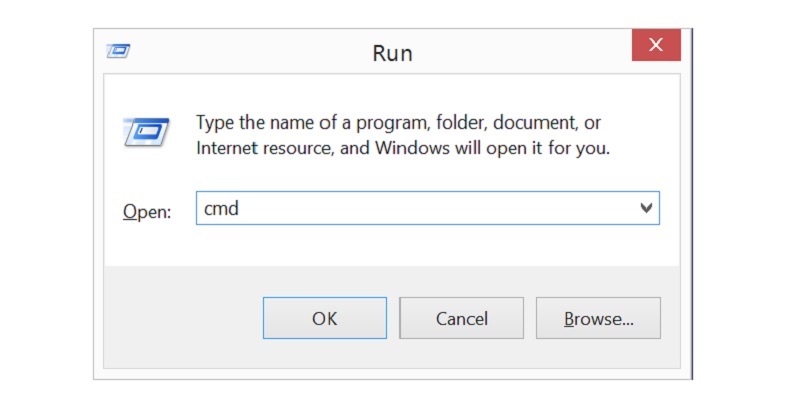Expand the Open combo box dropdown arrow
The height and width of the screenshot is (416, 800).
tap(646, 208)
